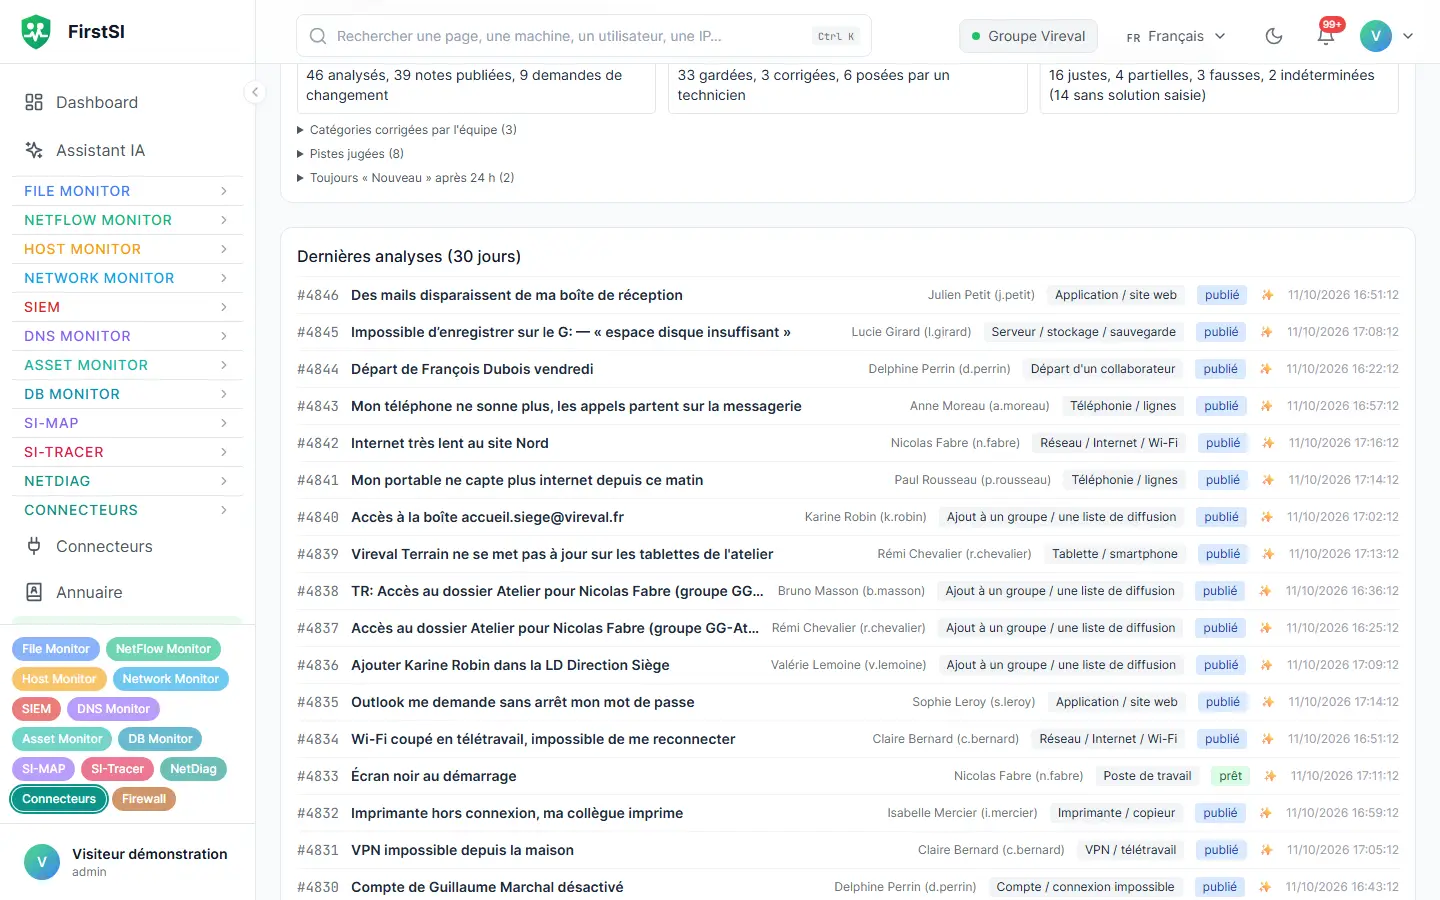
Task: Open ticket Écran noir au démarrage
Action: (x=434, y=776)
